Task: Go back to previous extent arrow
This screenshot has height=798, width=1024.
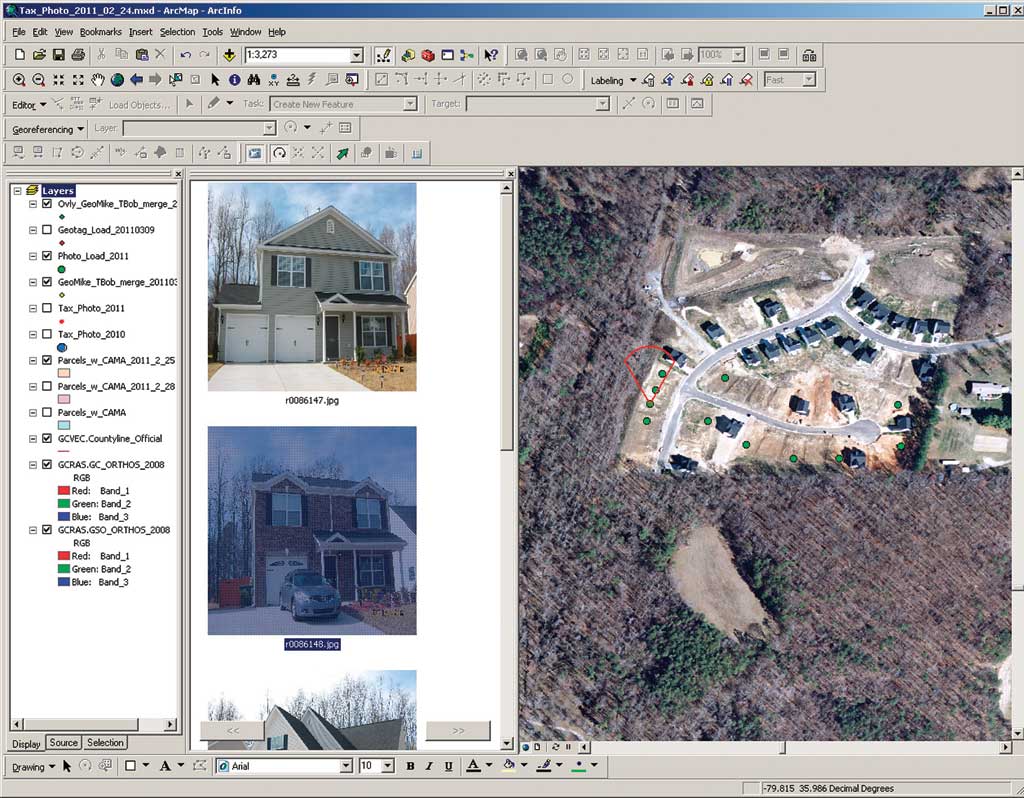Action: click(136, 80)
